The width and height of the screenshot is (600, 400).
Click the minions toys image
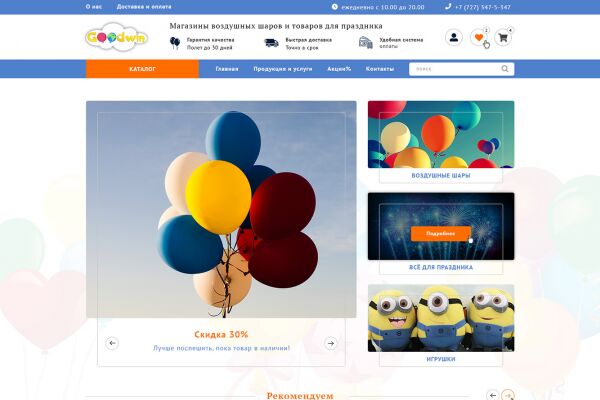(441, 318)
